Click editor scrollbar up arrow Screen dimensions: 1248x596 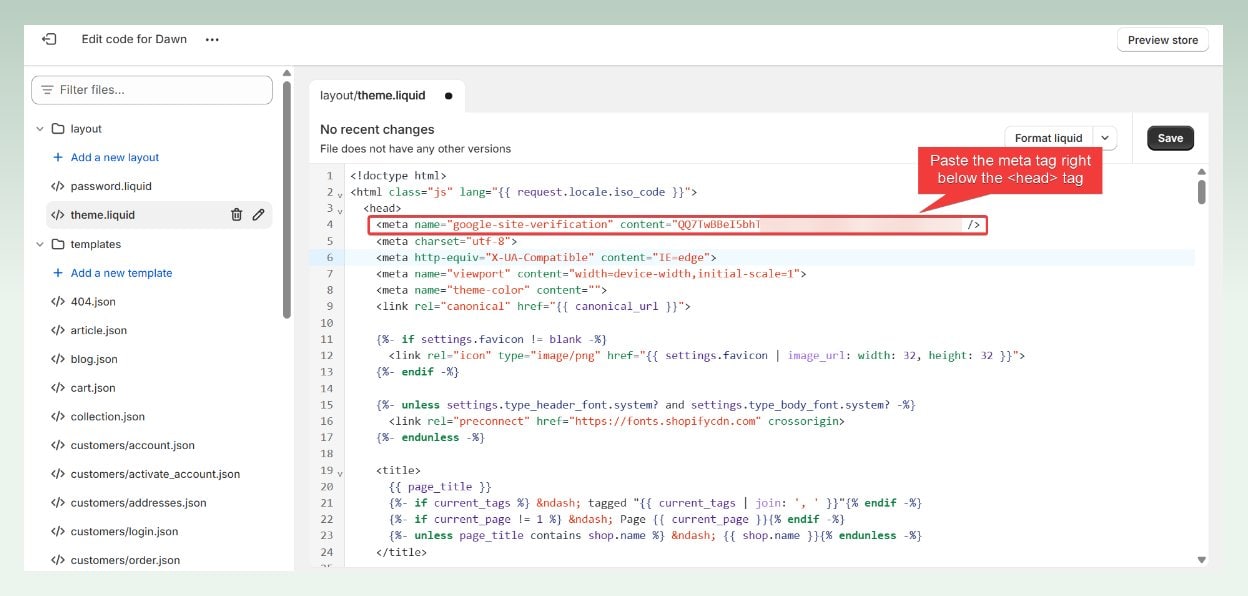coord(1201,172)
